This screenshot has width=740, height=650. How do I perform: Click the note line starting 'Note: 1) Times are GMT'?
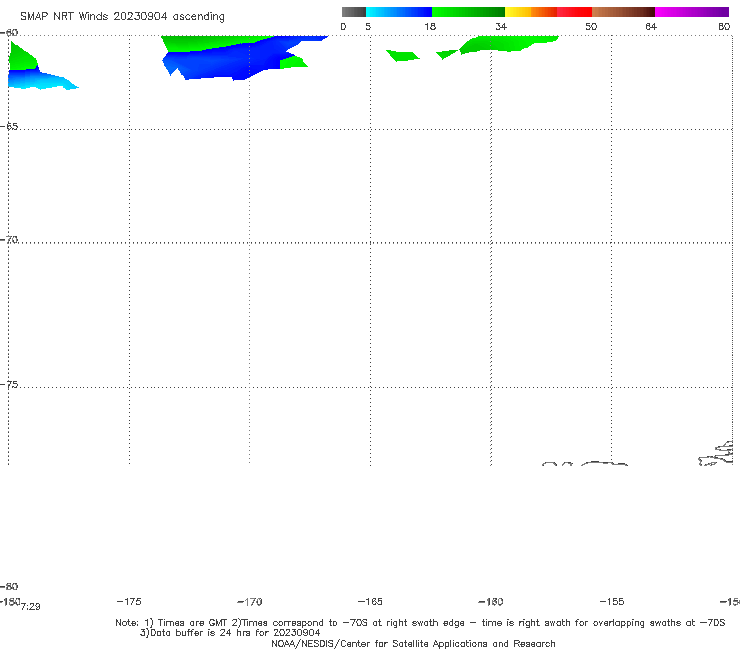tap(420, 623)
